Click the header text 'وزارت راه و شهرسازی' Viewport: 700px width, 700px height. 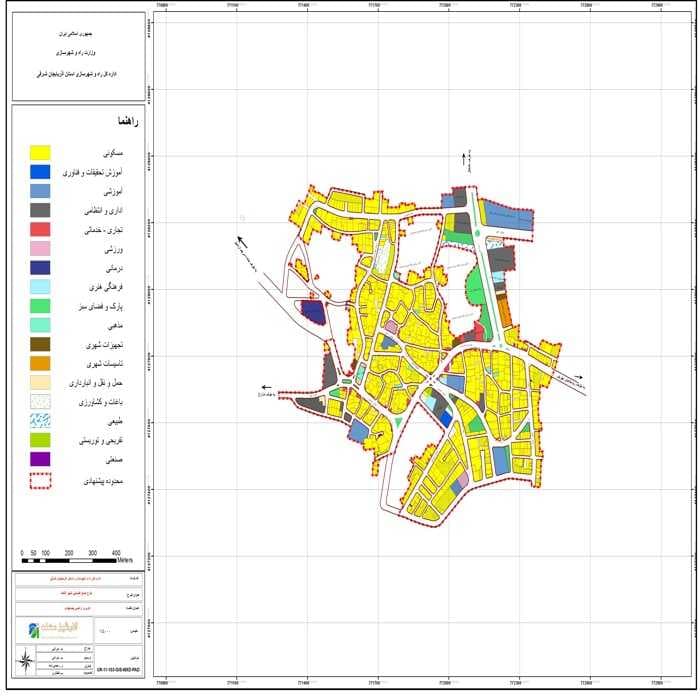click(x=75, y=53)
